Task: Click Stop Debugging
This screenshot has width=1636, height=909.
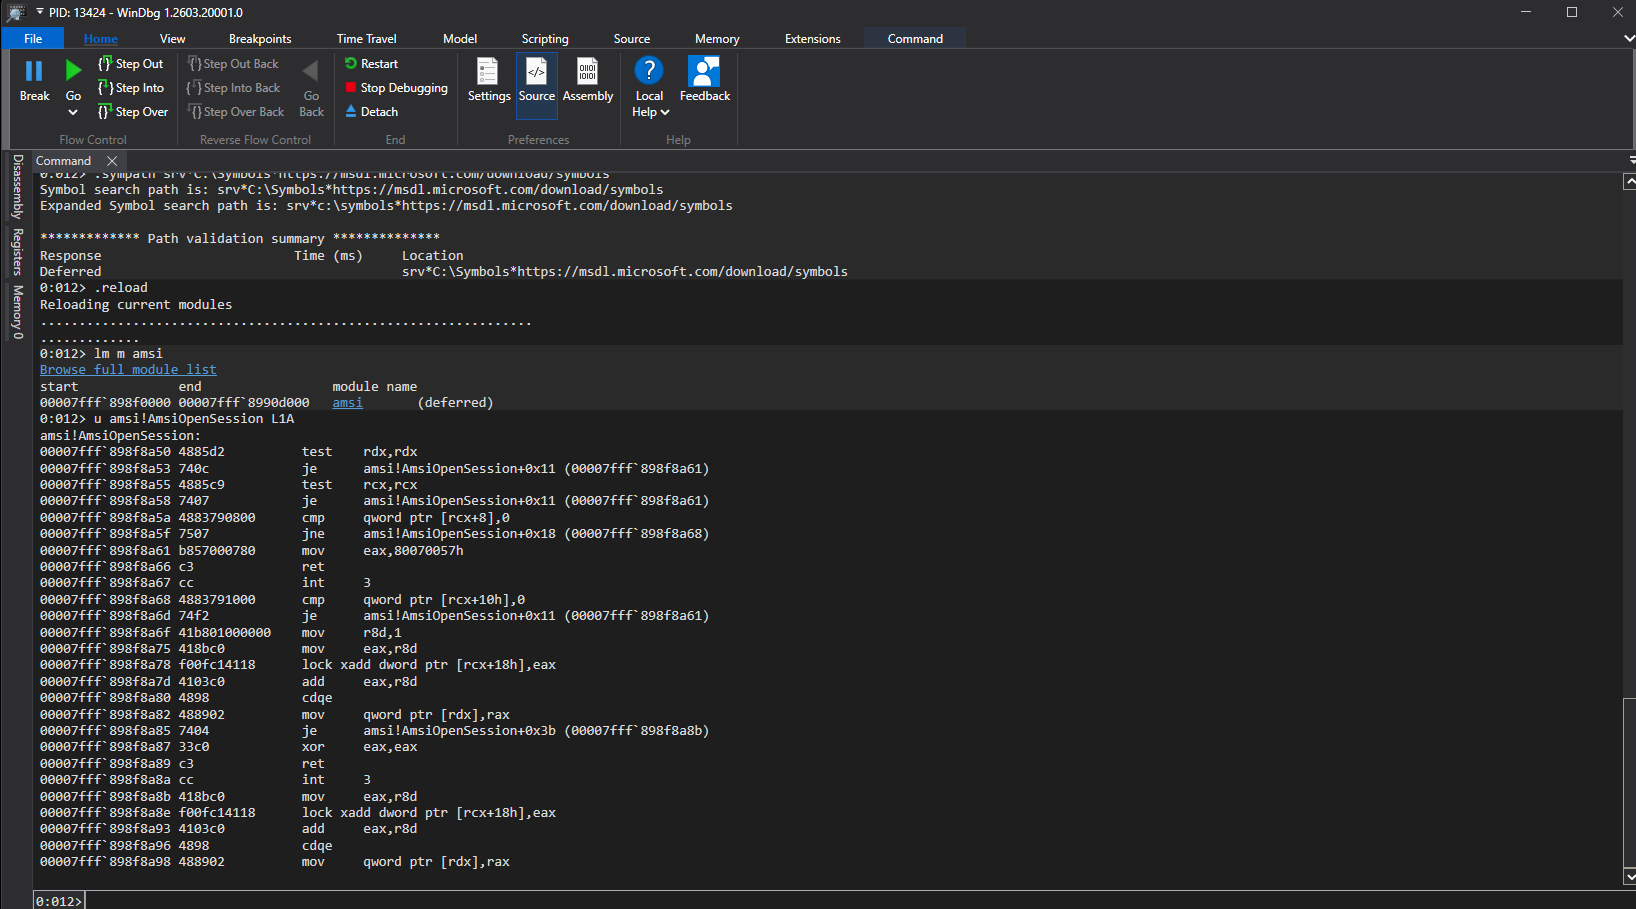Action: click(396, 88)
